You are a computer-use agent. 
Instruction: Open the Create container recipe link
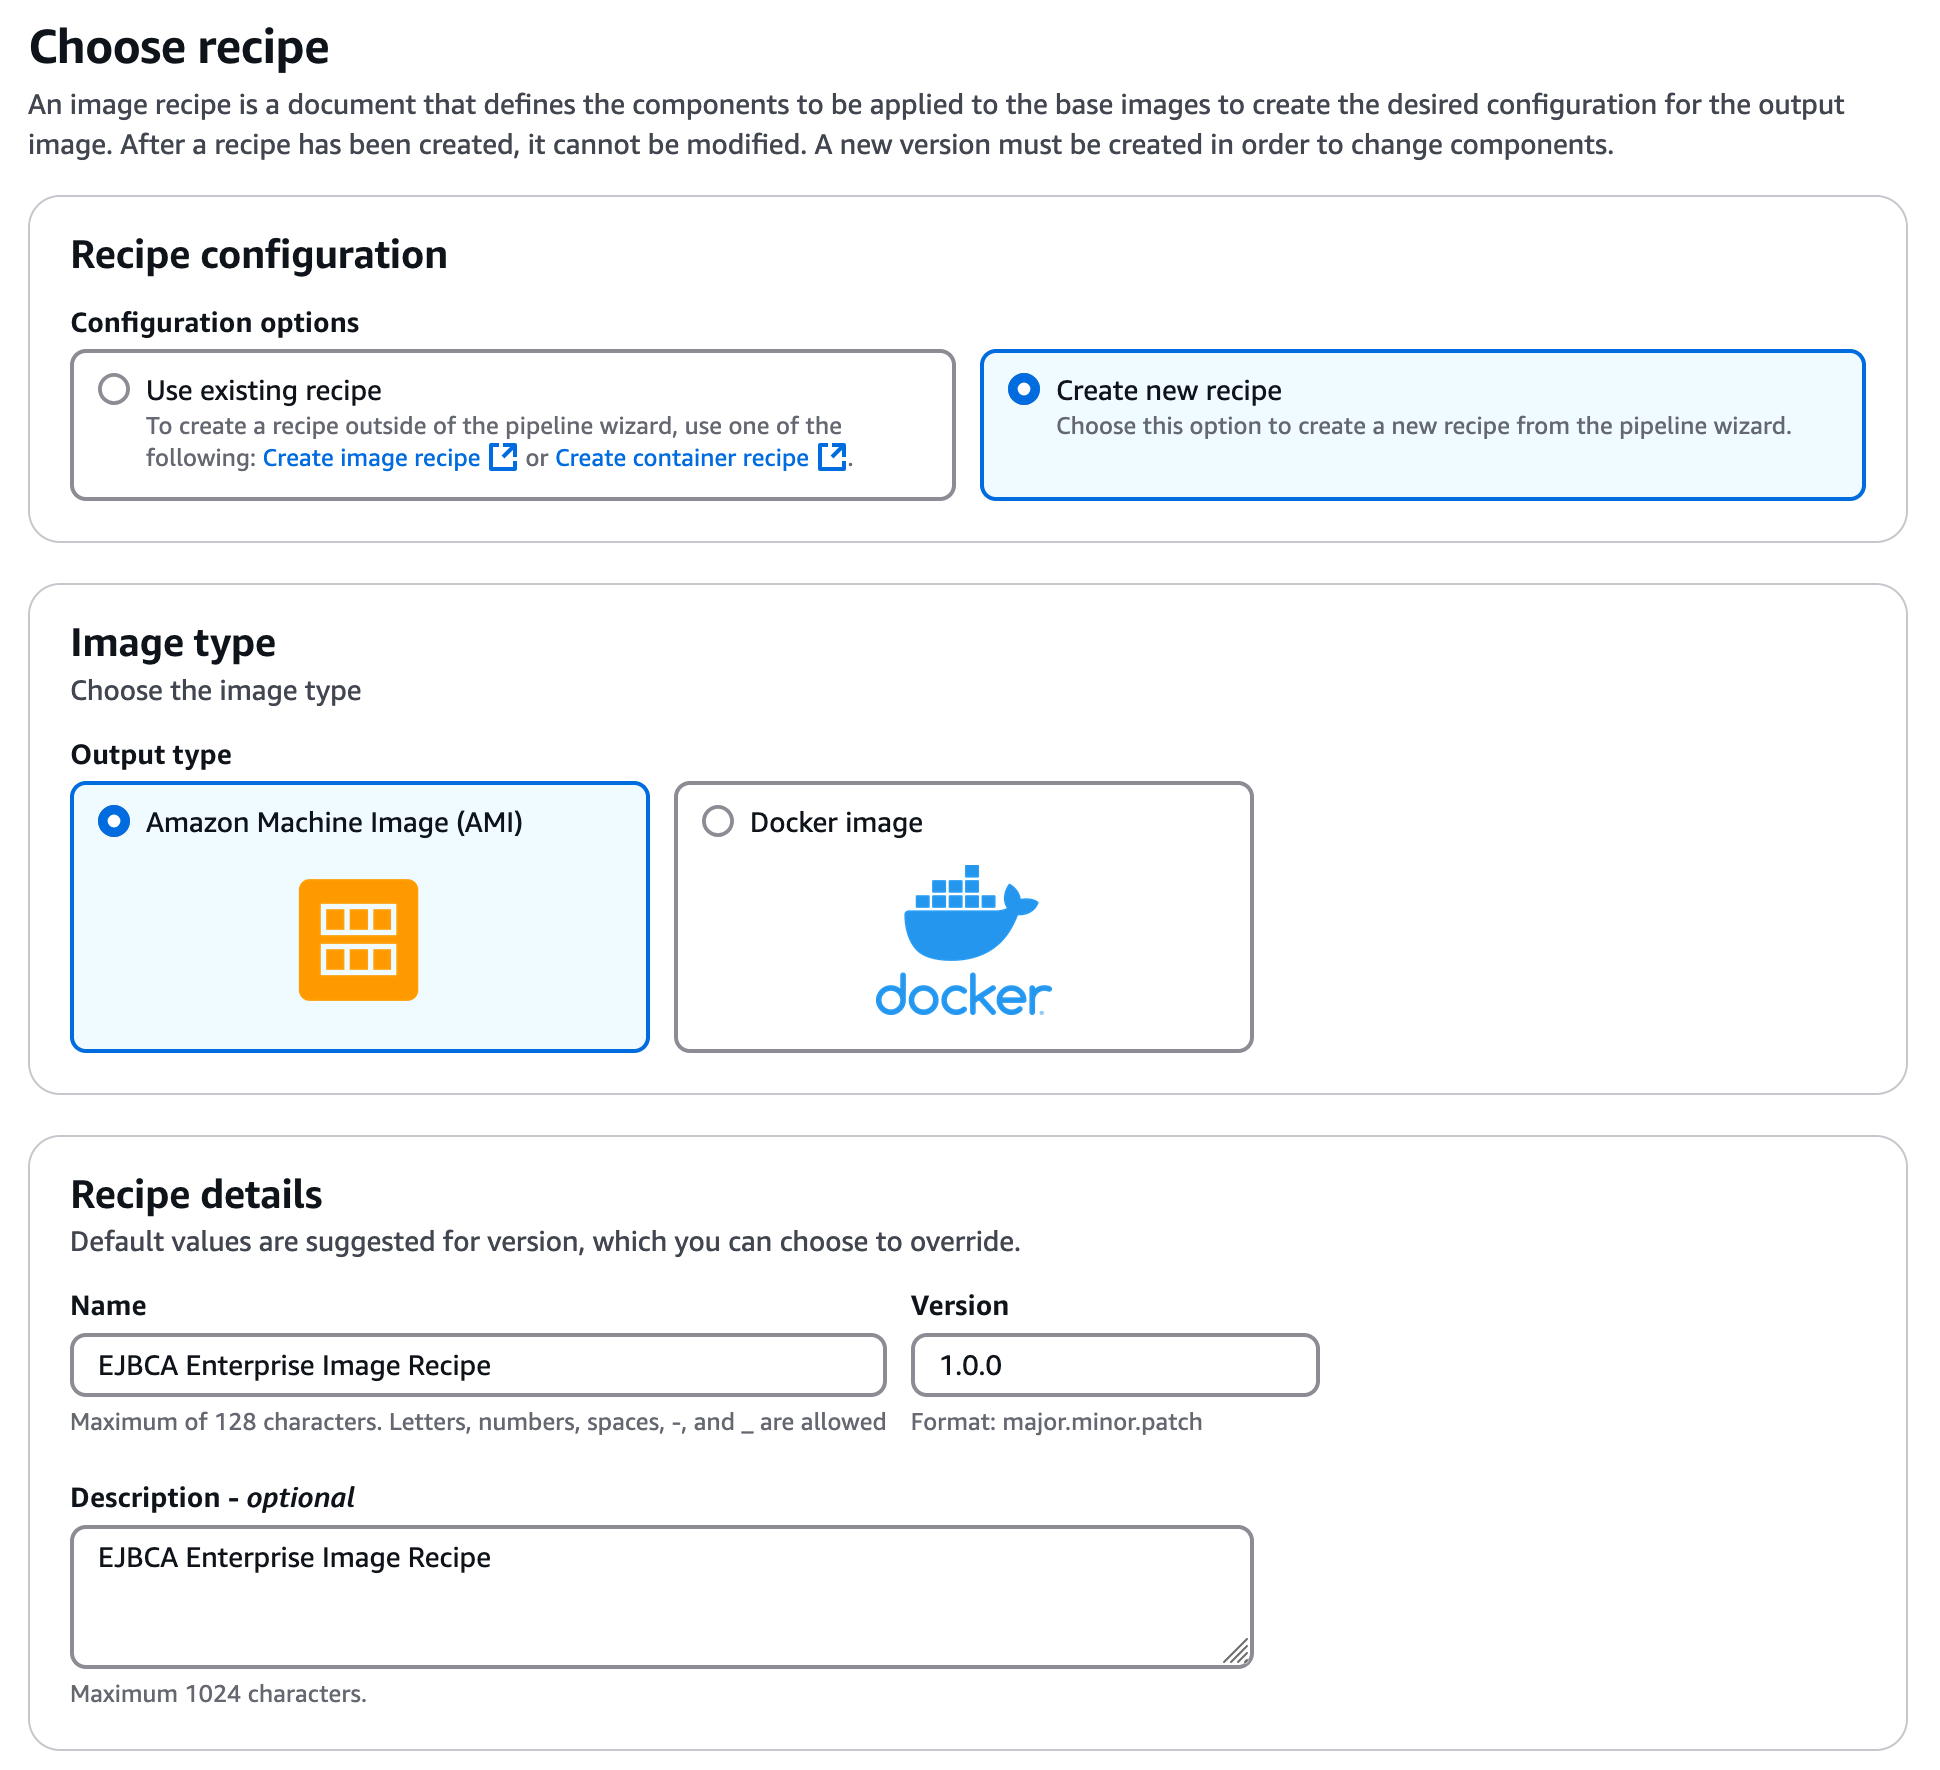(x=681, y=458)
